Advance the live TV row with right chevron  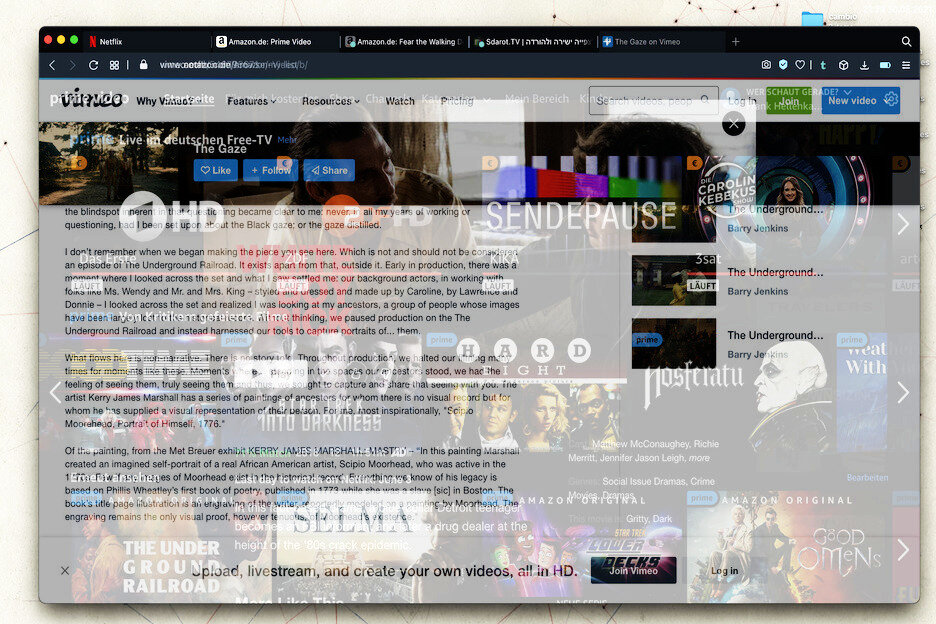pyautogui.click(x=903, y=225)
